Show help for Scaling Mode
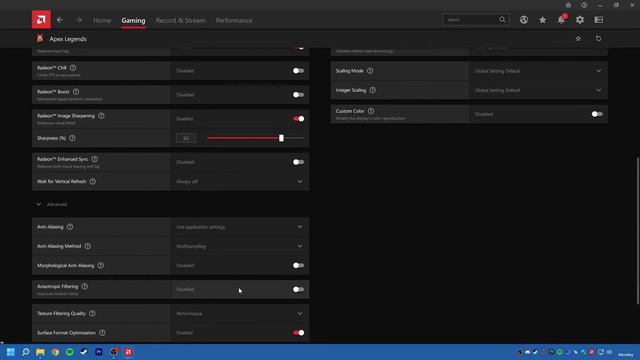The width and height of the screenshot is (640, 360). [370, 71]
